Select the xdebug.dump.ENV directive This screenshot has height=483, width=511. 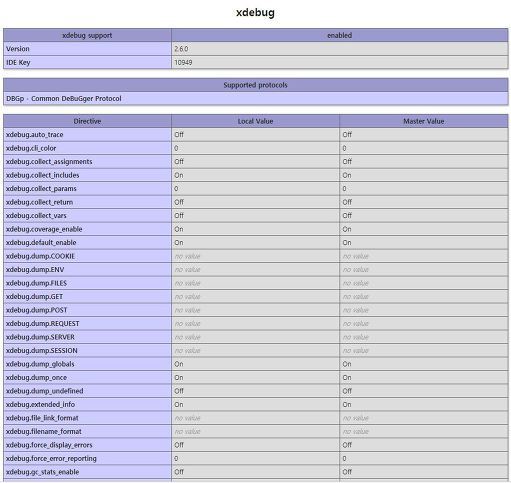tap(35, 270)
